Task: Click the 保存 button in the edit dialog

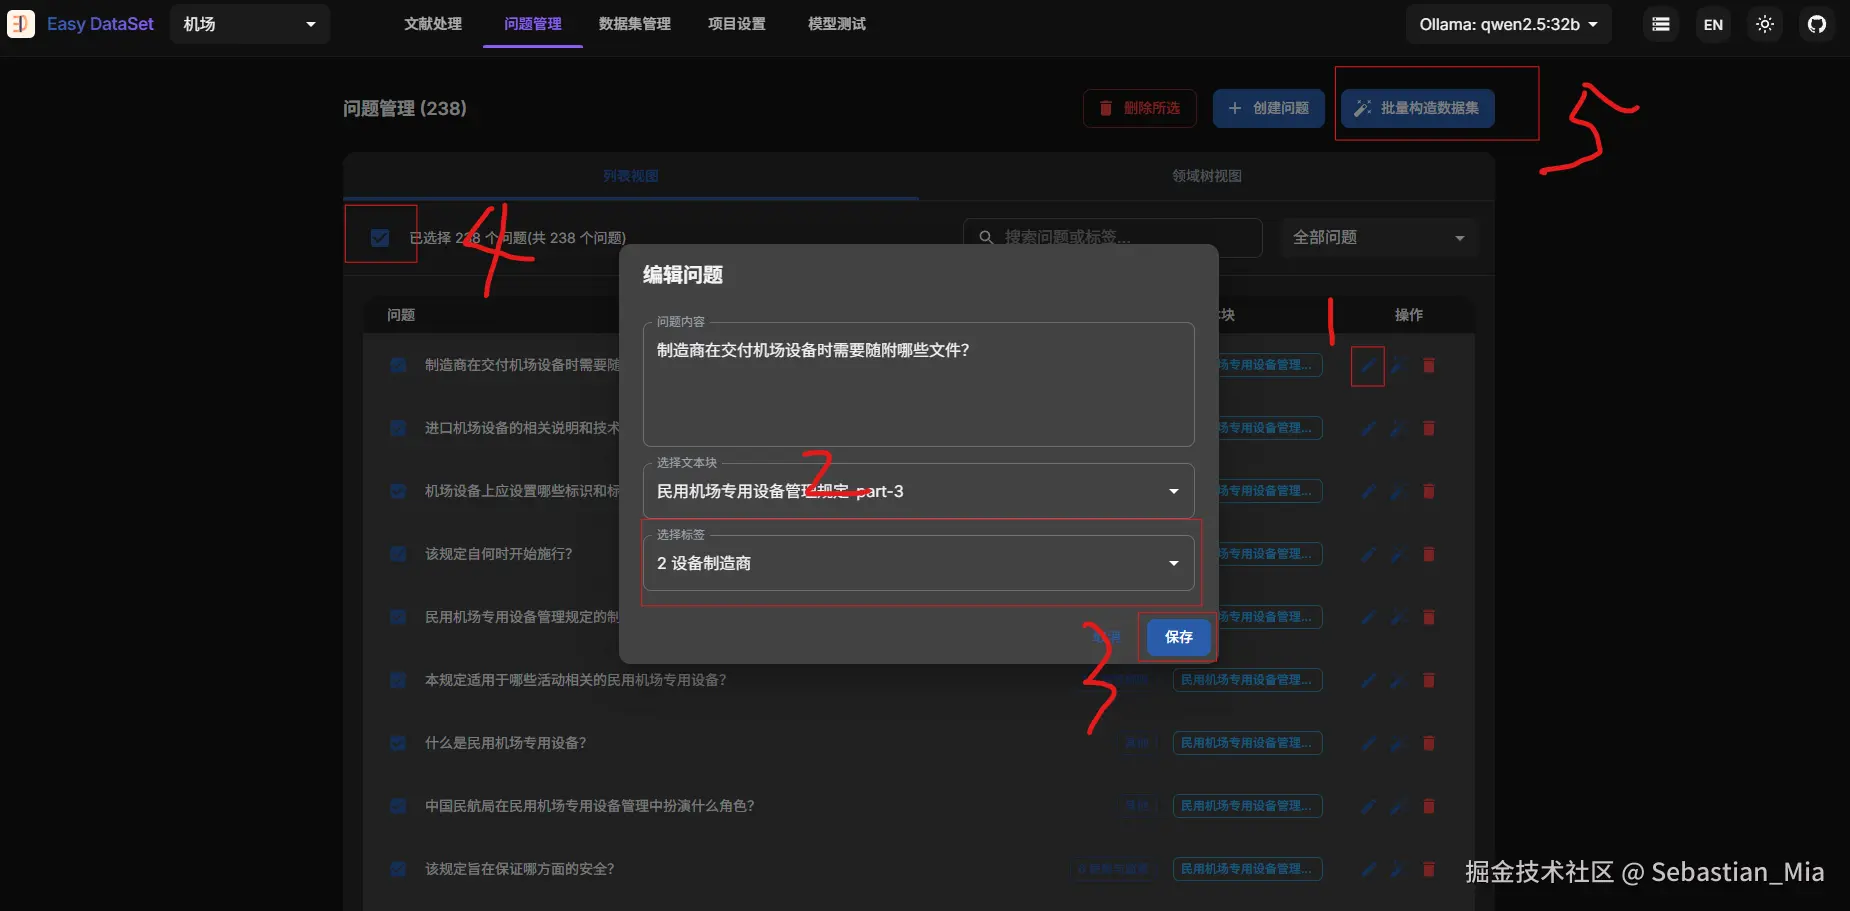Action: pos(1177,637)
